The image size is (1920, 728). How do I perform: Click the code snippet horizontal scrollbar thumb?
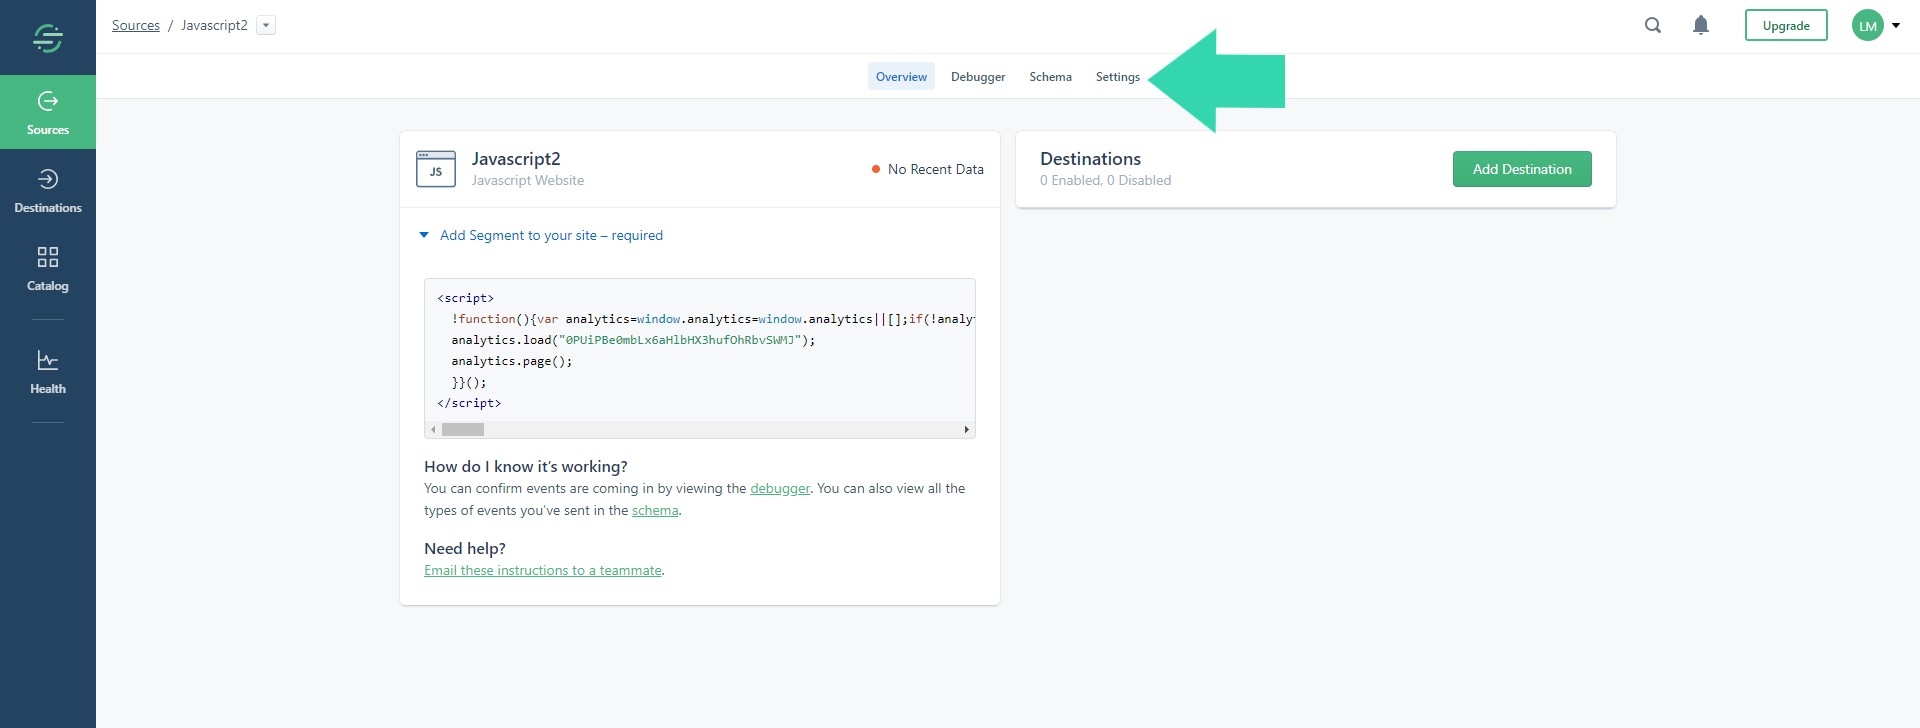pyautogui.click(x=463, y=430)
